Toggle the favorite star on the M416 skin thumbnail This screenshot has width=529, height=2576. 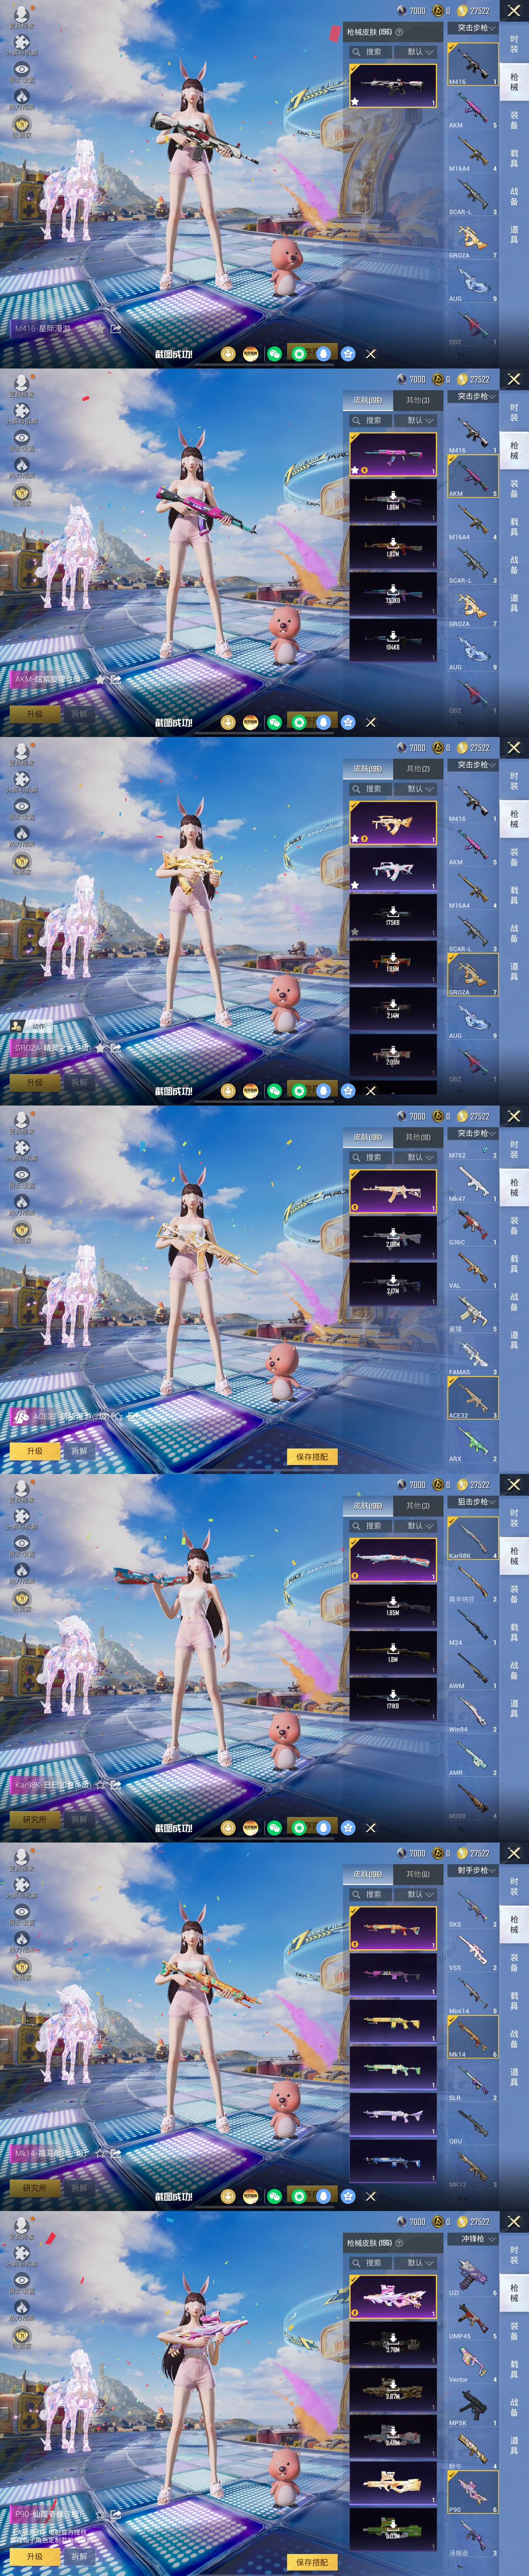coord(355,101)
